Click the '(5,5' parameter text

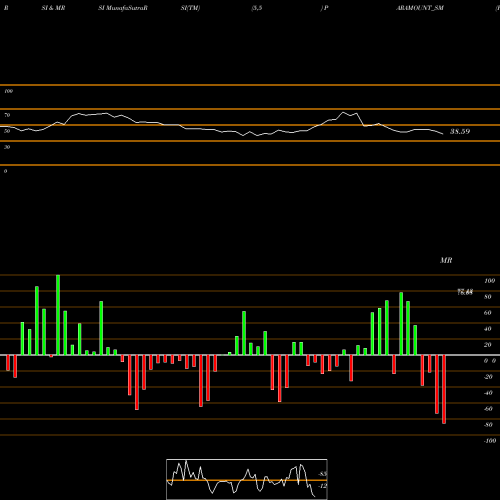(x=257, y=8)
